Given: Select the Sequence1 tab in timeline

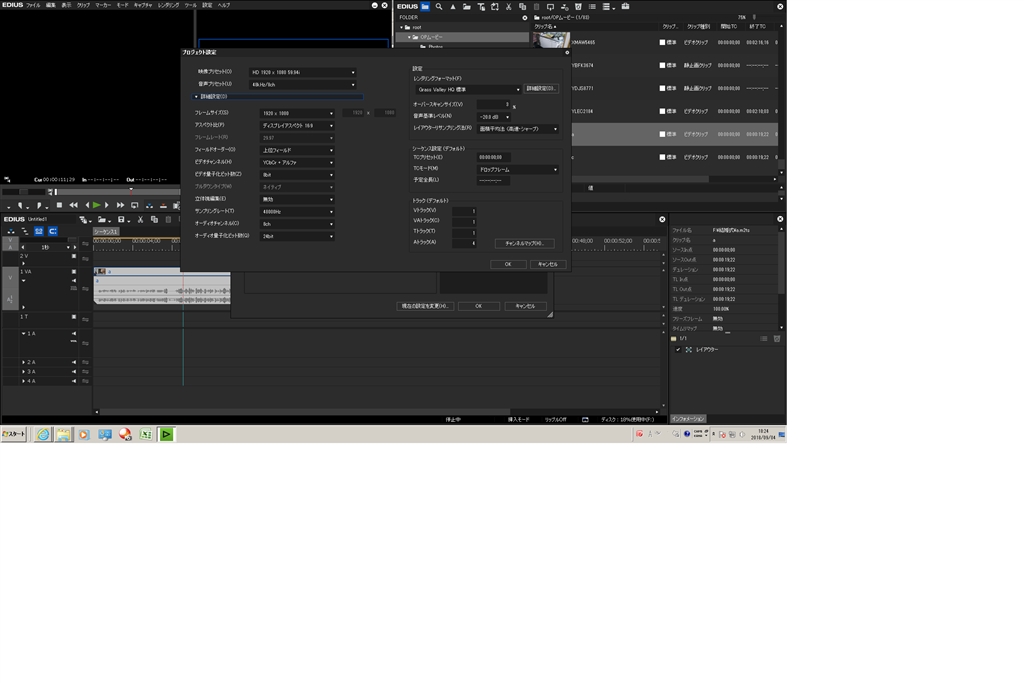Looking at the screenshot, I should (105, 232).
